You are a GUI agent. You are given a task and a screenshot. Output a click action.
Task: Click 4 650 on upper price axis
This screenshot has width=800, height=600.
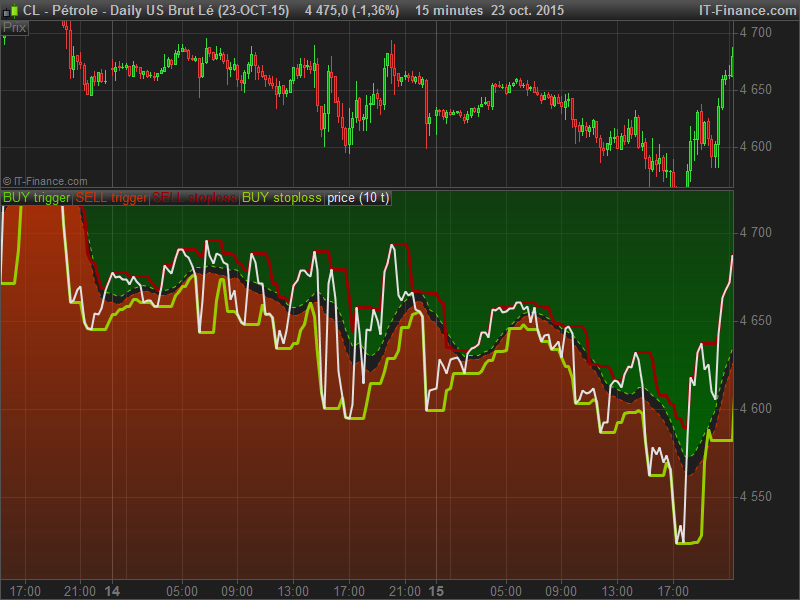pyautogui.click(x=756, y=90)
